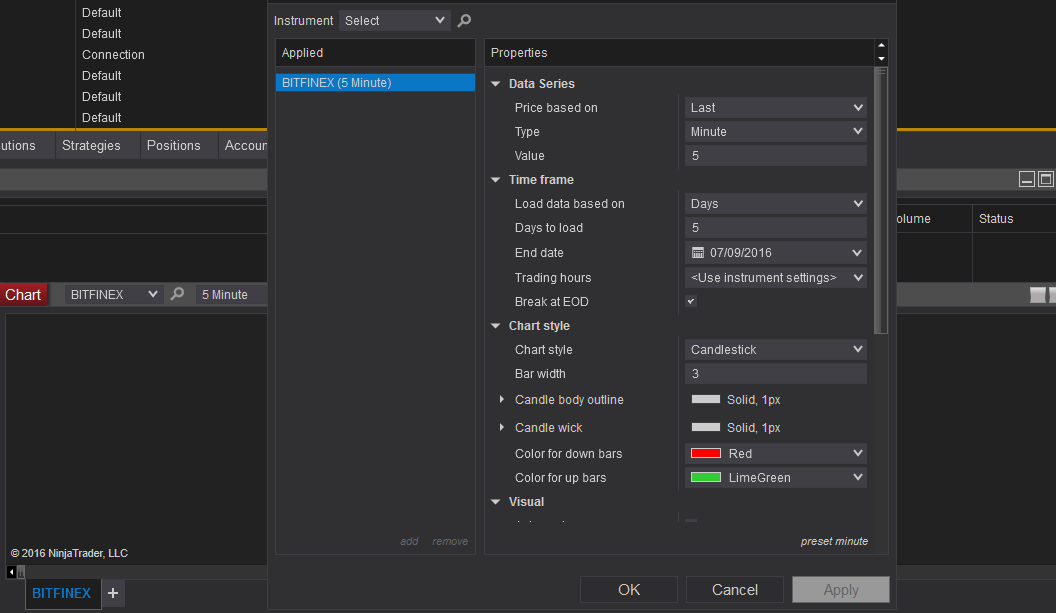Collapse the Data Series section
The height and width of the screenshot is (613, 1056).
pyautogui.click(x=495, y=84)
